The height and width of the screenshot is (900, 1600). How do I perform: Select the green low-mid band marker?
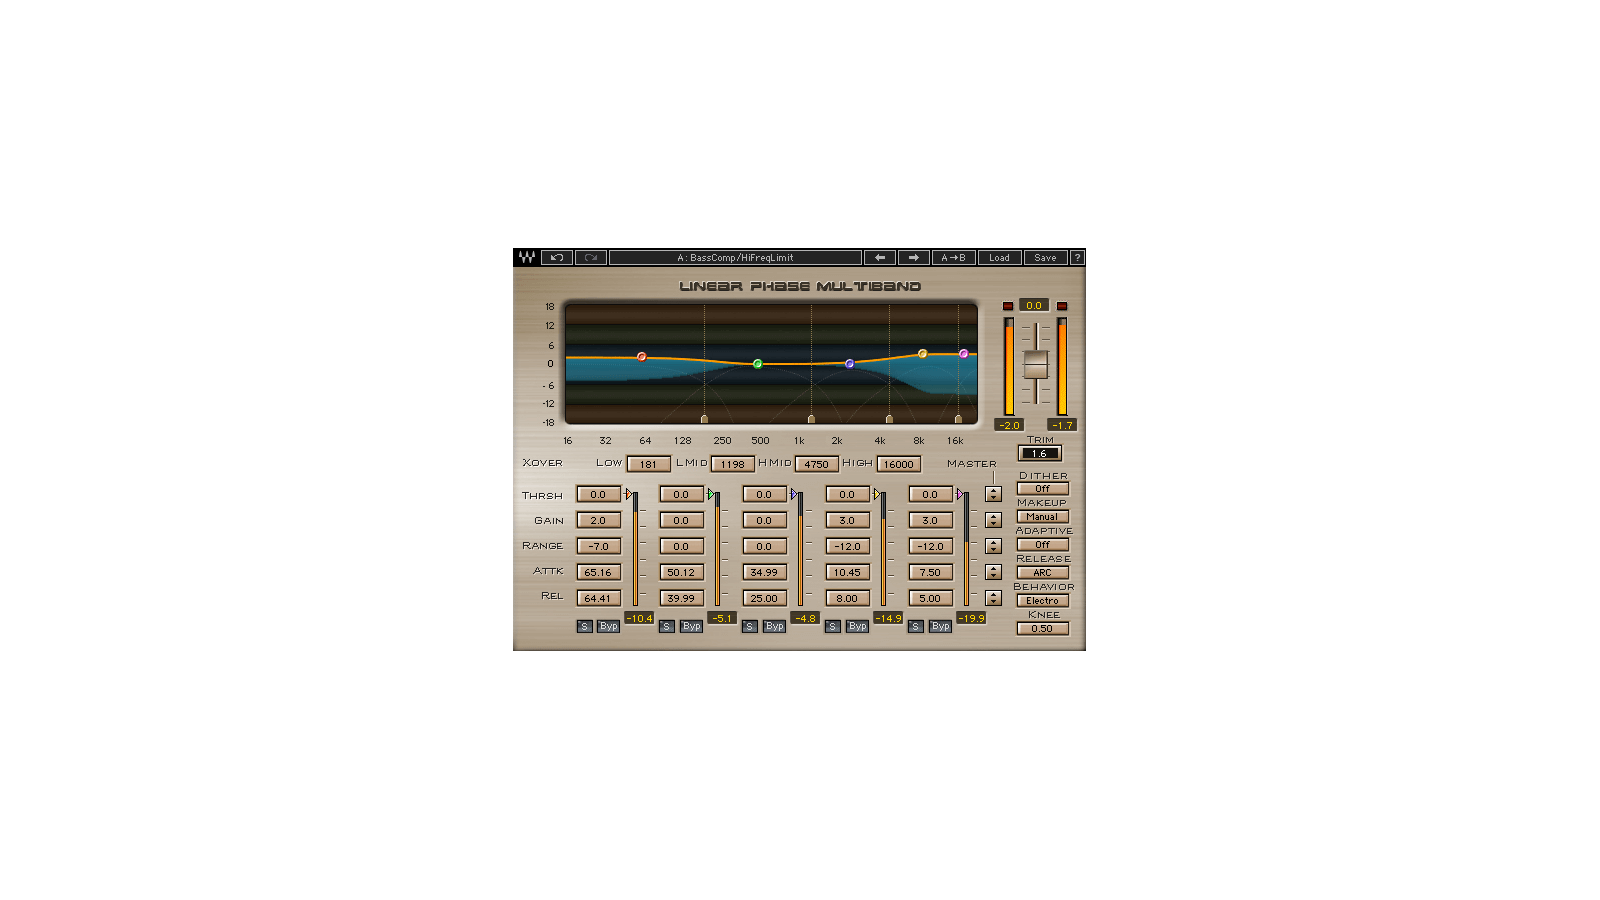click(x=758, y=364)
